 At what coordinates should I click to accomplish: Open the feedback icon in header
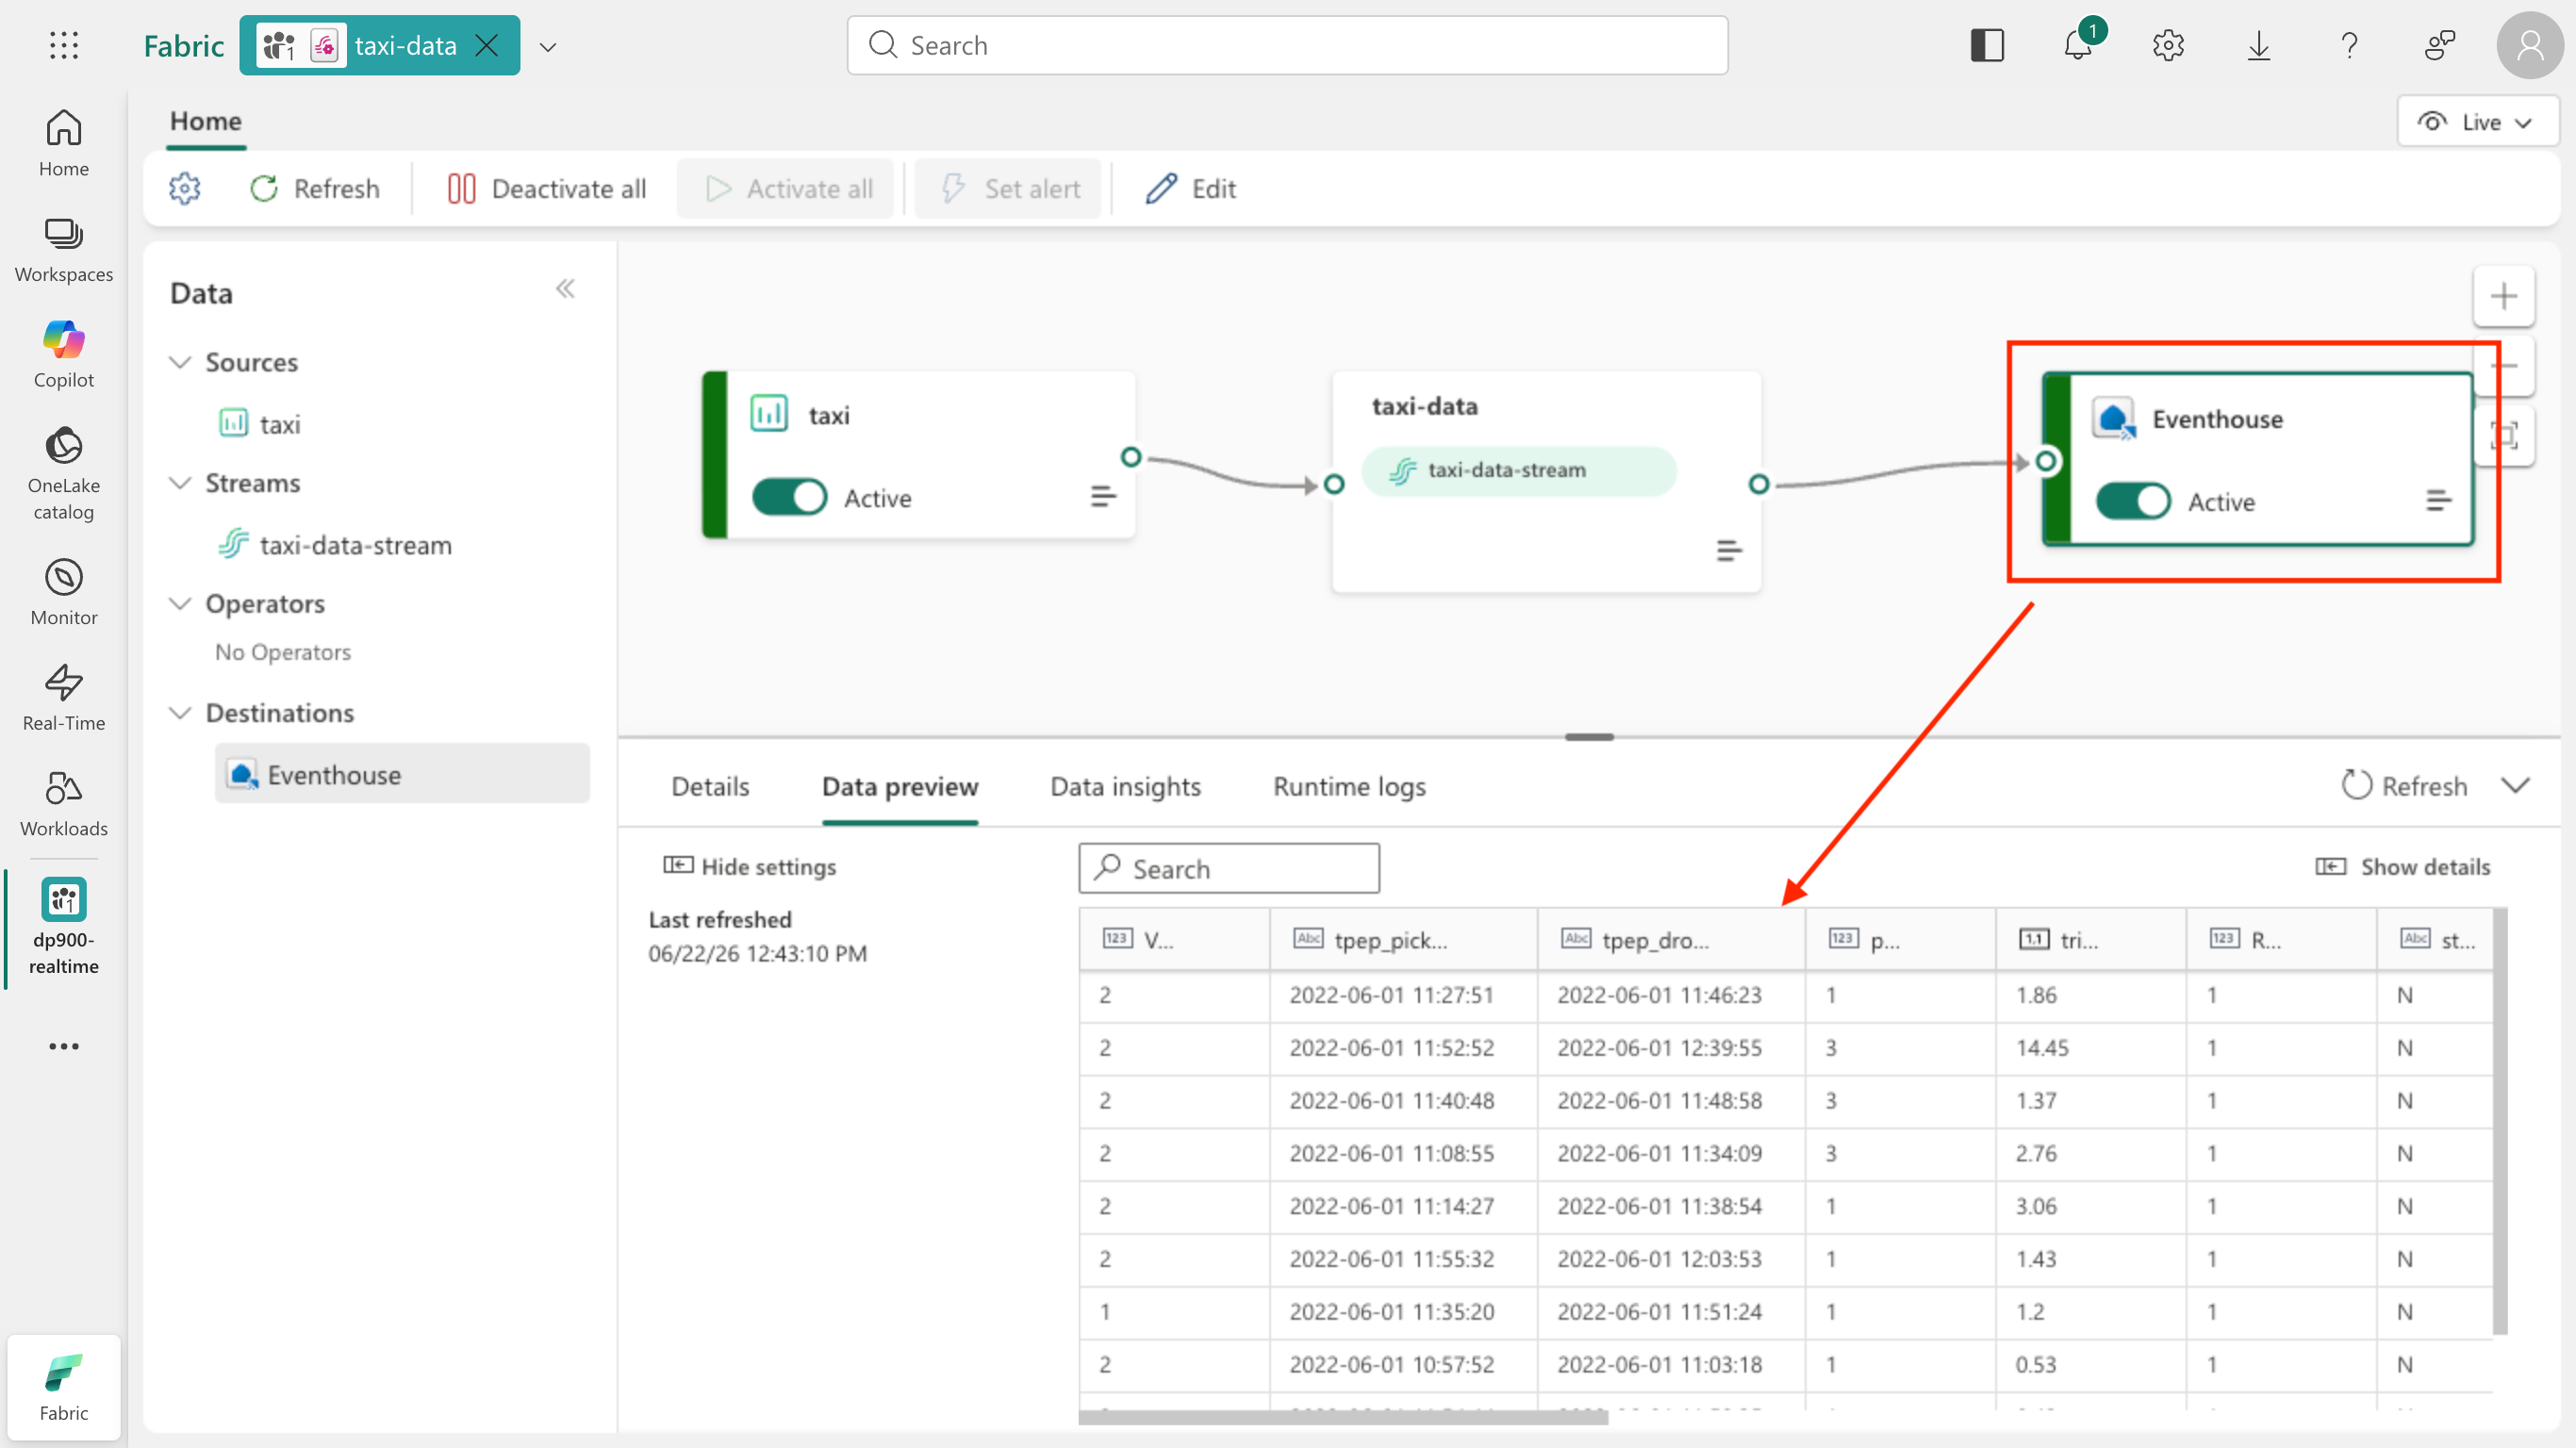2440,45
